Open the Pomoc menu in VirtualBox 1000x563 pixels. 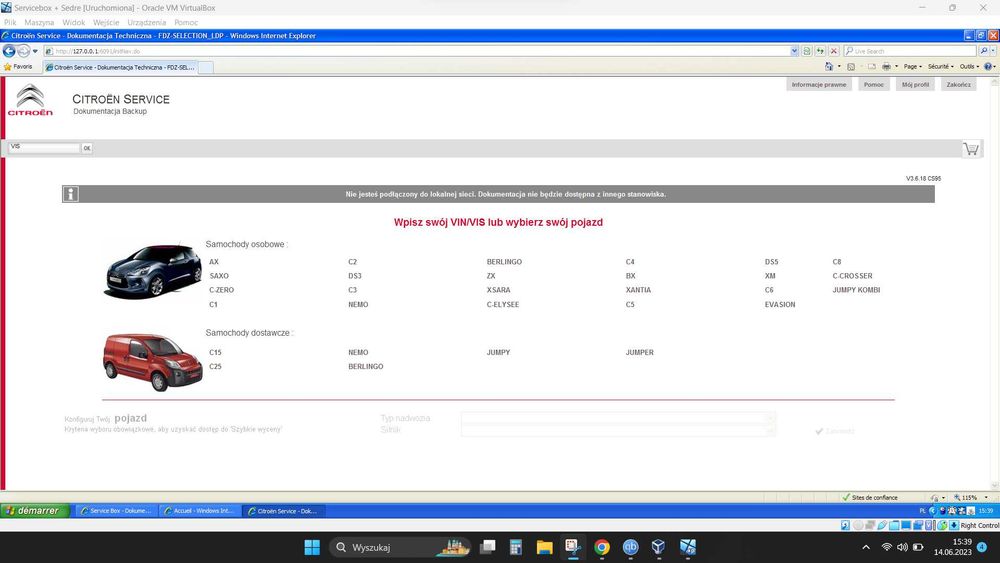tap(186, 22)
